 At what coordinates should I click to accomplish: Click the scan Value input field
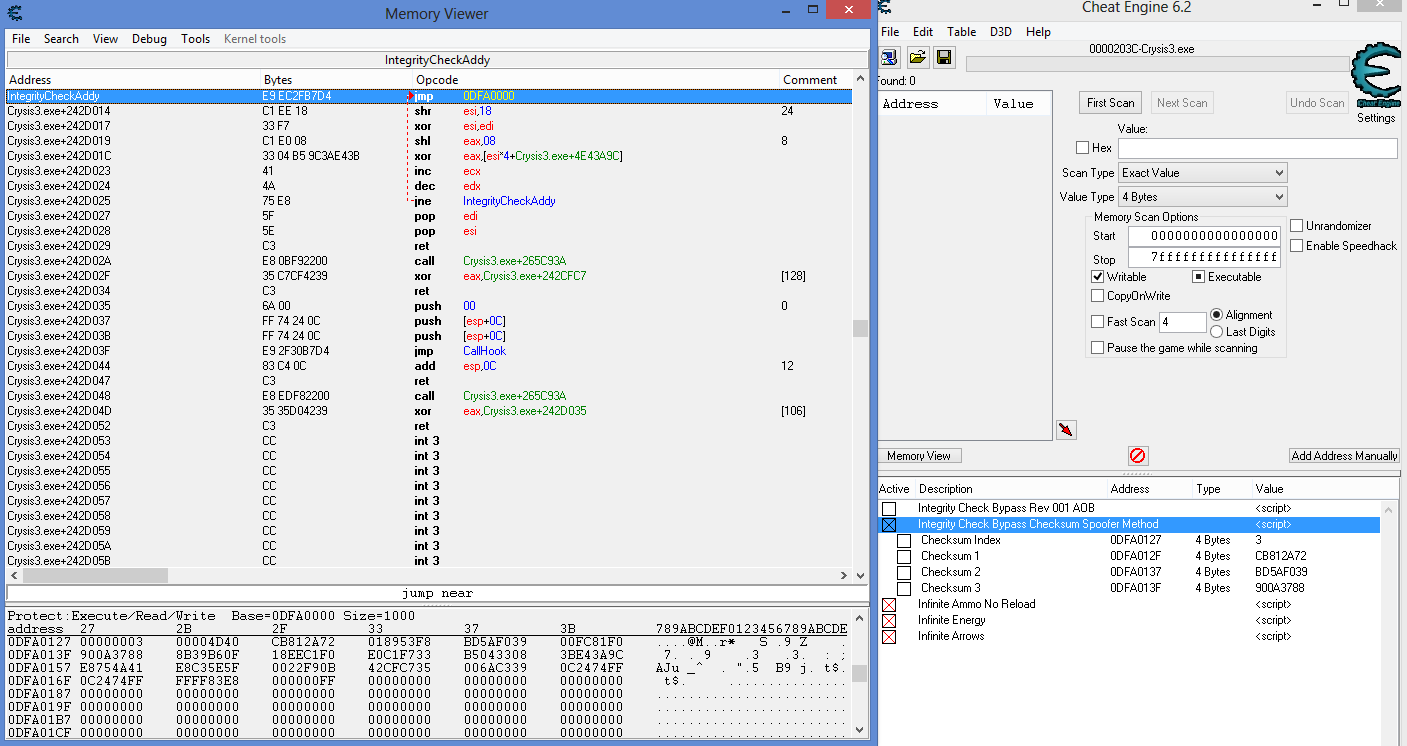coord(1257,148)
